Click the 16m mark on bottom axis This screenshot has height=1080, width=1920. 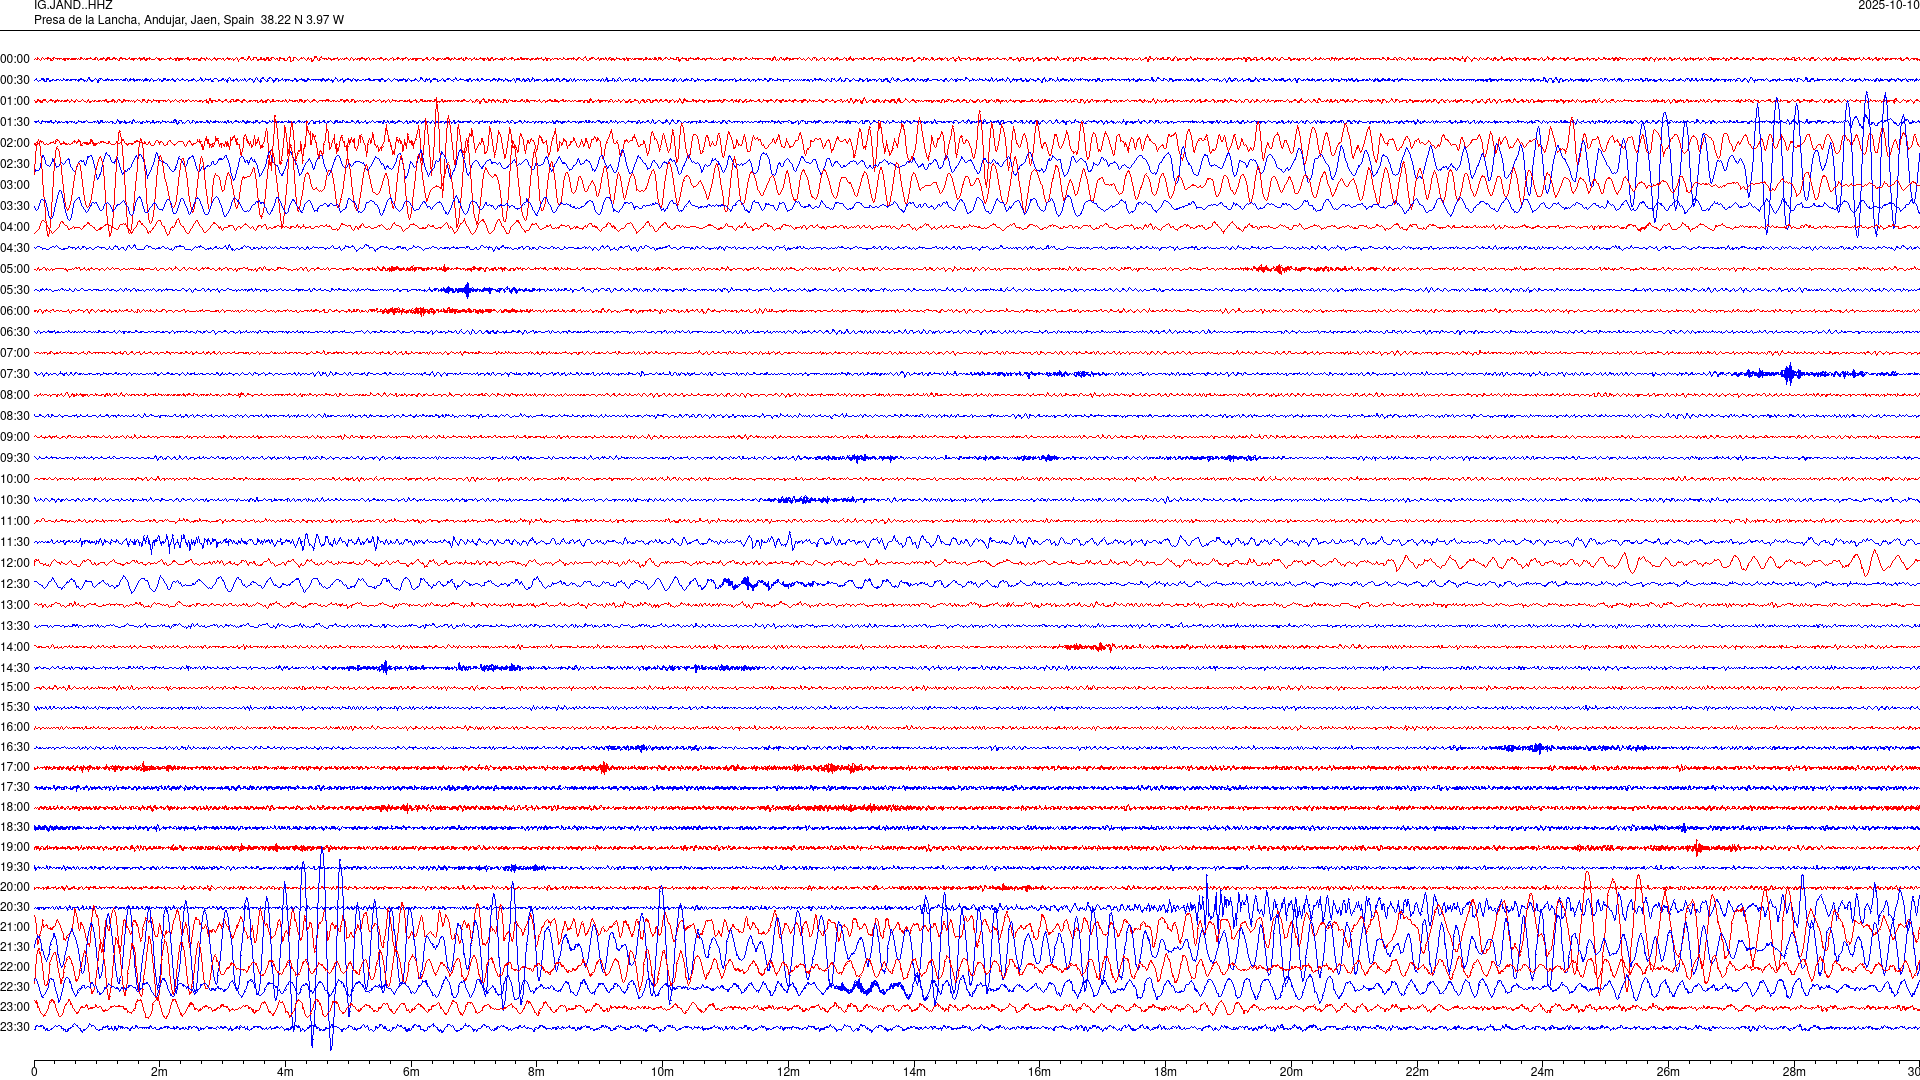point(1039,1072)
